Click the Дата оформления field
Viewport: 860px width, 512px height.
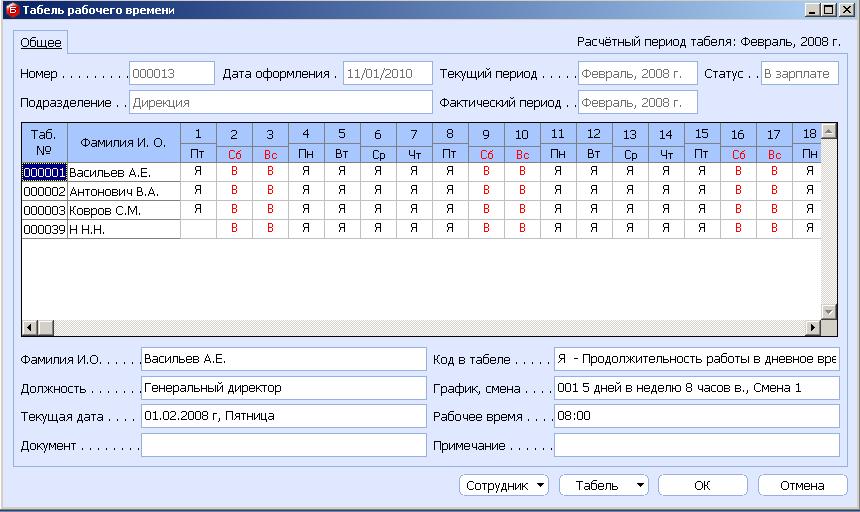tap(387, 73)
